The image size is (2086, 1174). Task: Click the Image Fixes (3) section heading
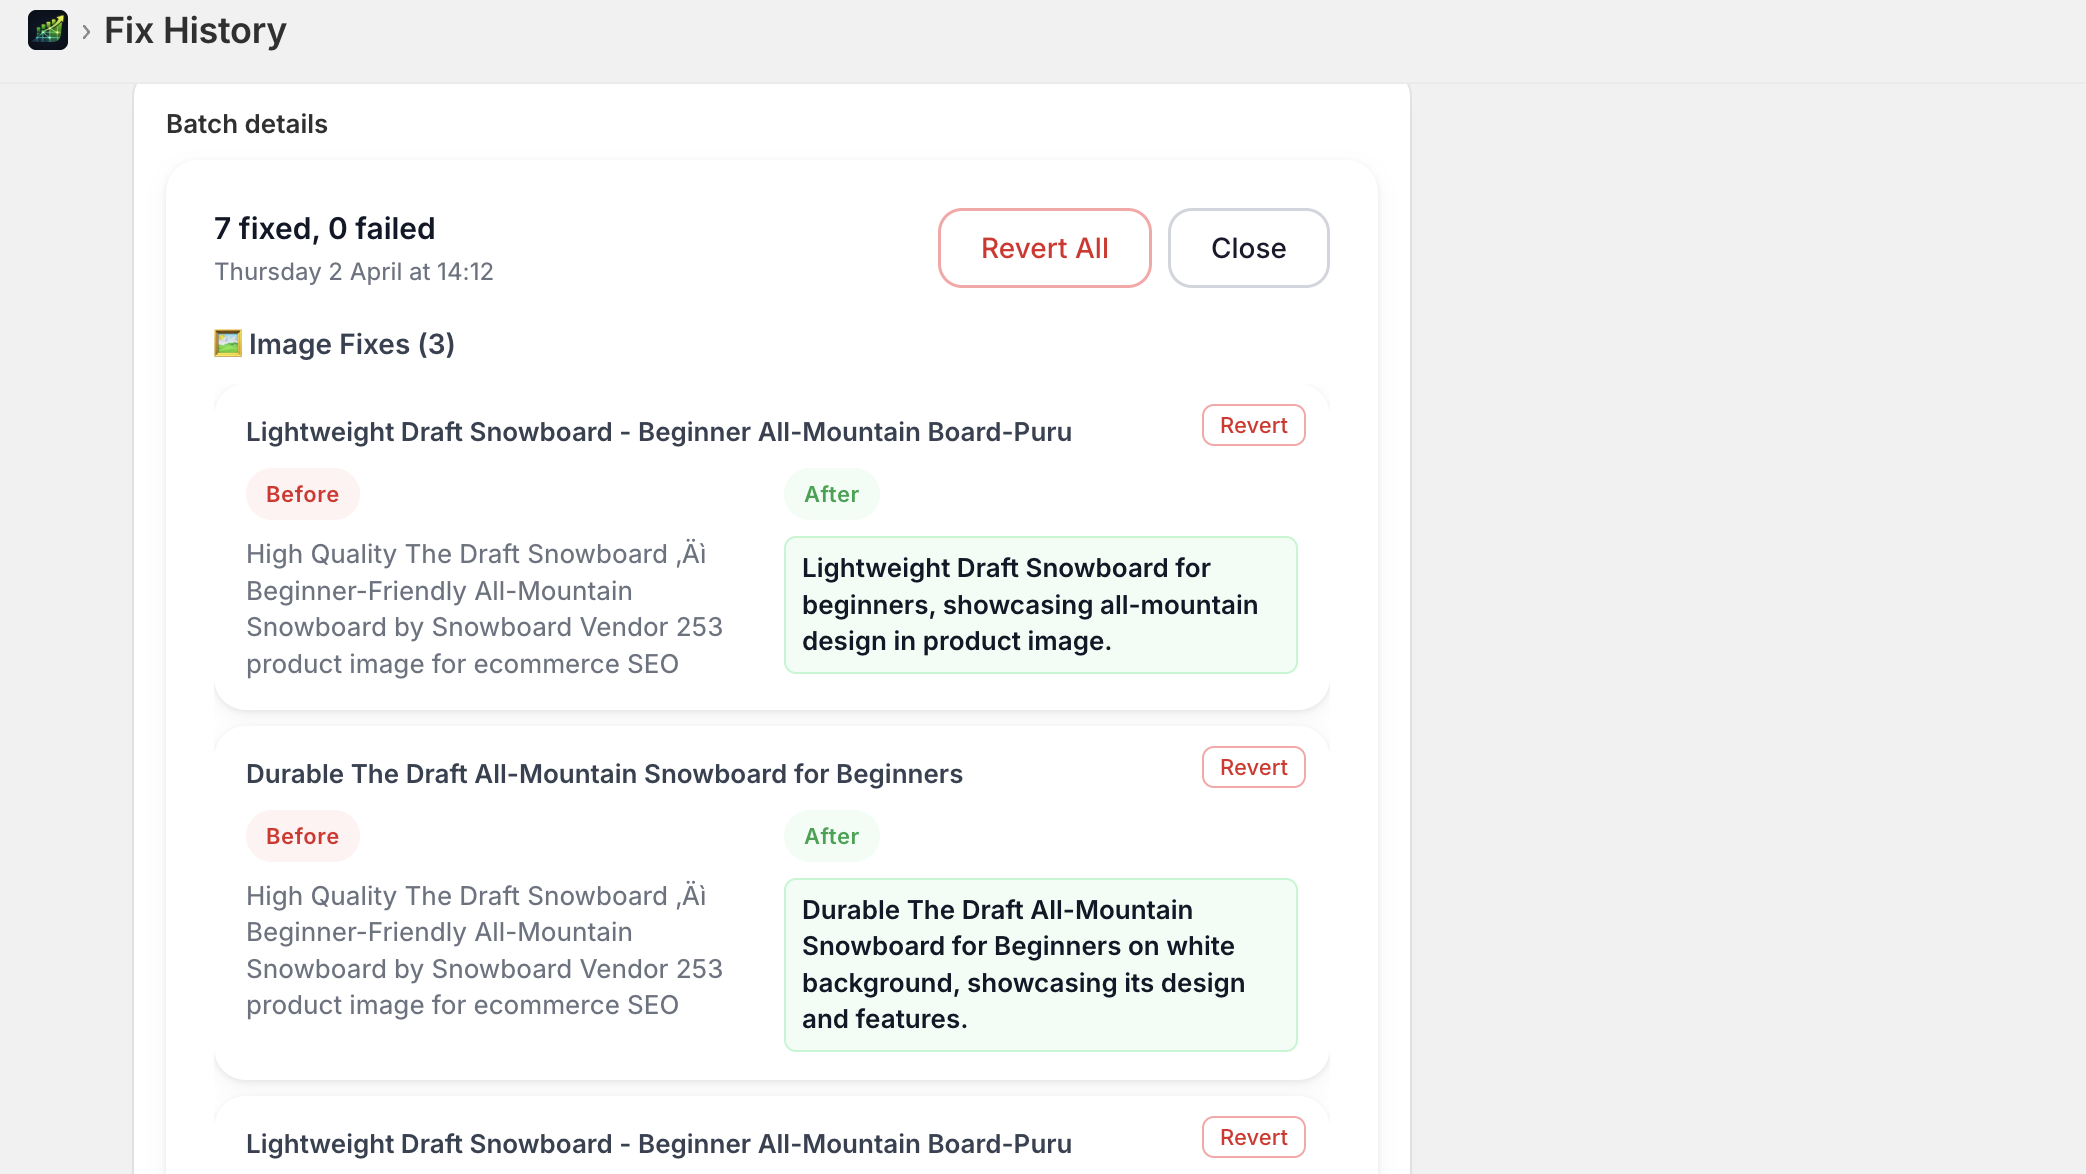click(351, 344)
